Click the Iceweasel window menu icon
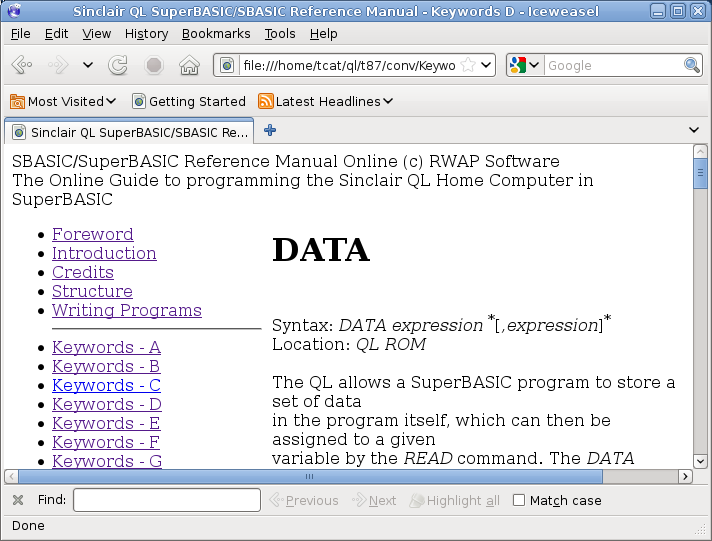 [15, 10]
